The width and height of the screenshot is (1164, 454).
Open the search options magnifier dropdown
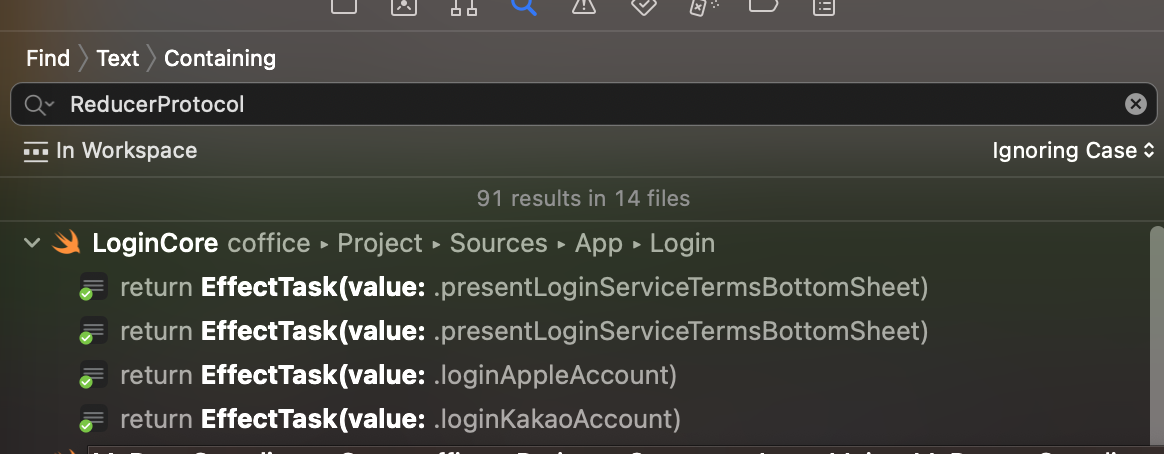click(39, 105)
